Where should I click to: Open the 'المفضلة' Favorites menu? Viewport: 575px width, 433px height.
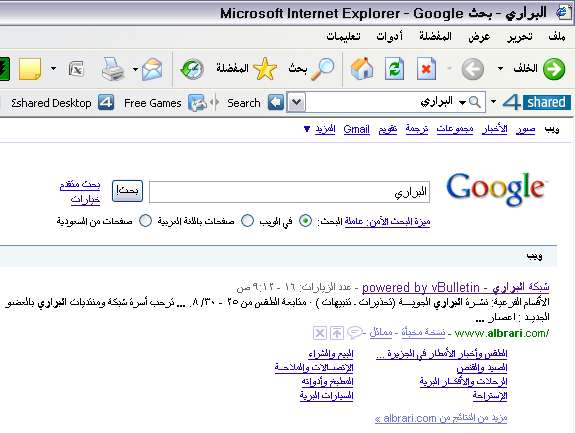(x=435, y=36)
